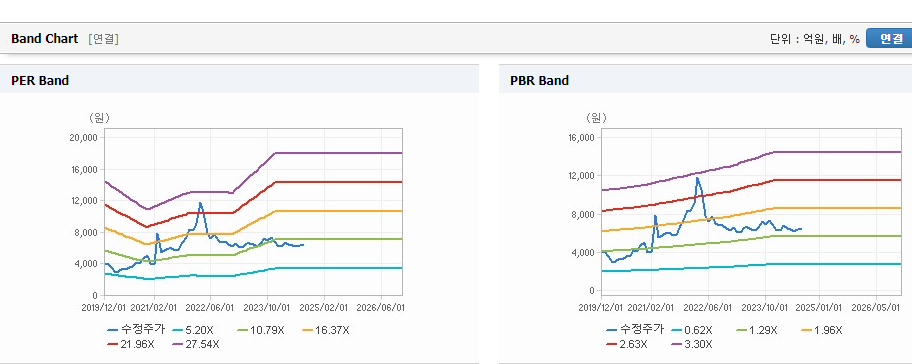Toggle the 1.29X legend series
The image size is (912, 364).
pos(756,330)
